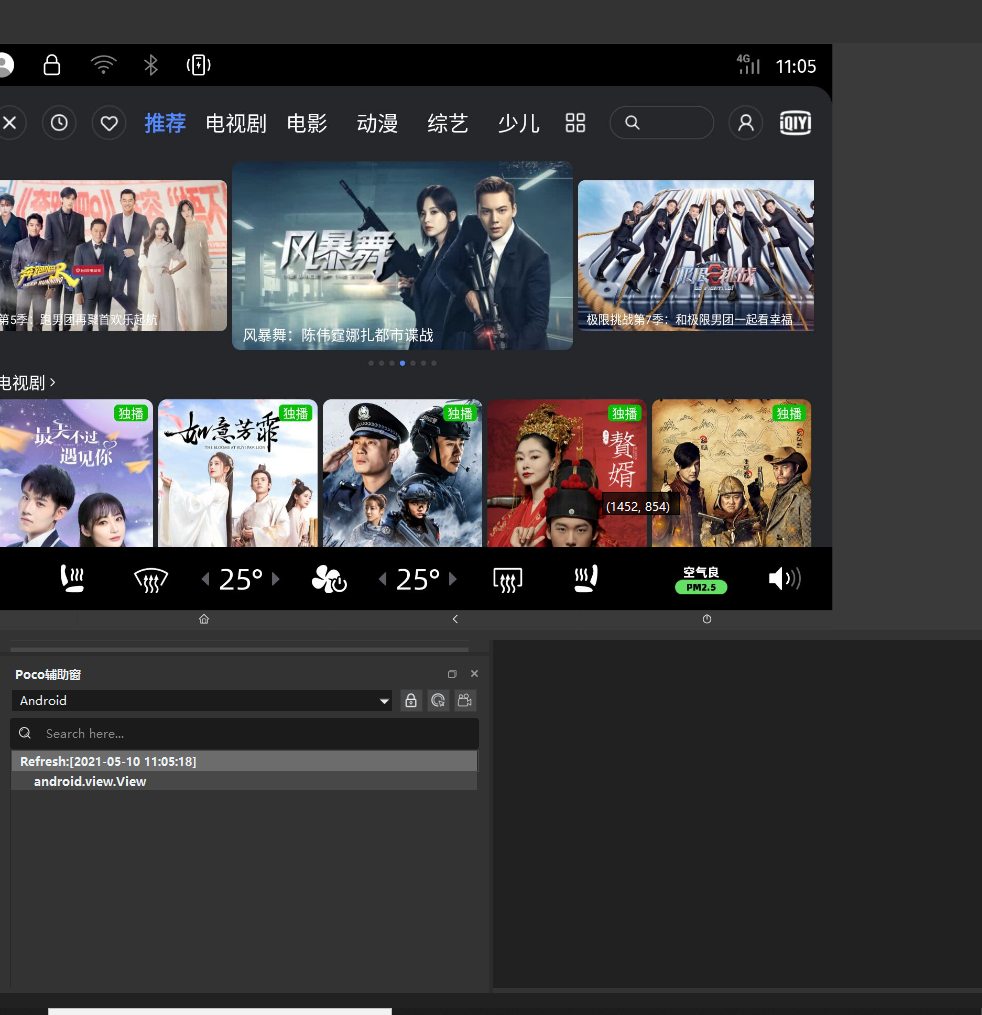
Task: Open the 赘婿 drama poster
Action: (x=567, y=473)
